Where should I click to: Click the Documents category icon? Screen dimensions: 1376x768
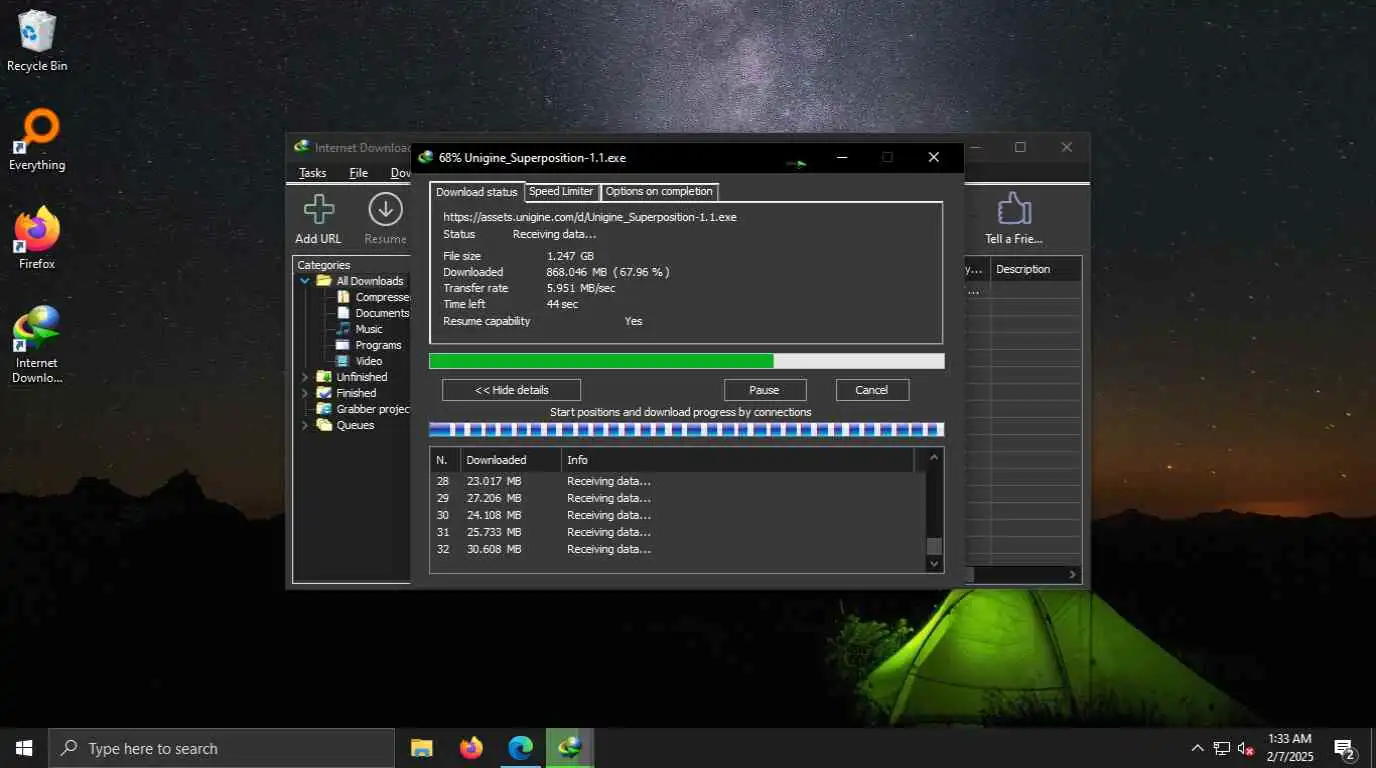click(x=343, y=313)
